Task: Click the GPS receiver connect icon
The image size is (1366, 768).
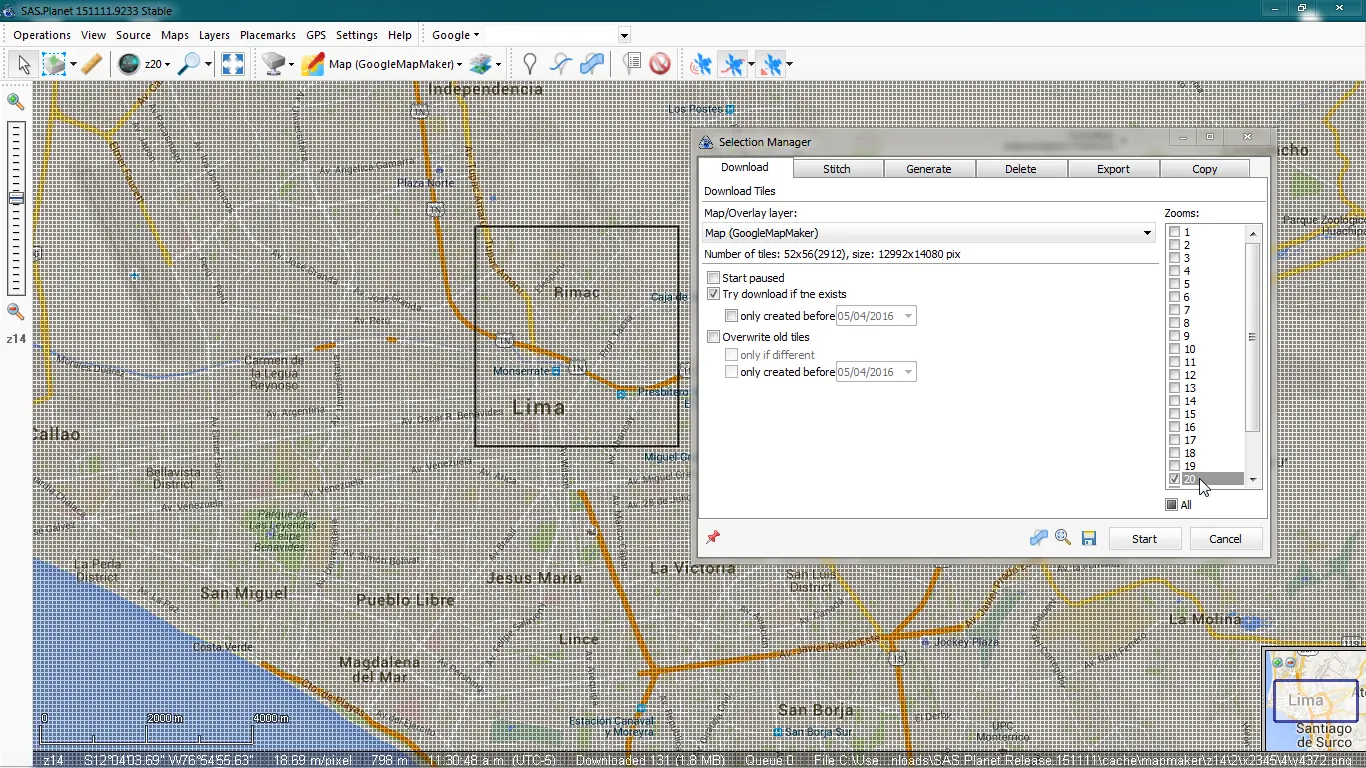Action: (702, 64)
